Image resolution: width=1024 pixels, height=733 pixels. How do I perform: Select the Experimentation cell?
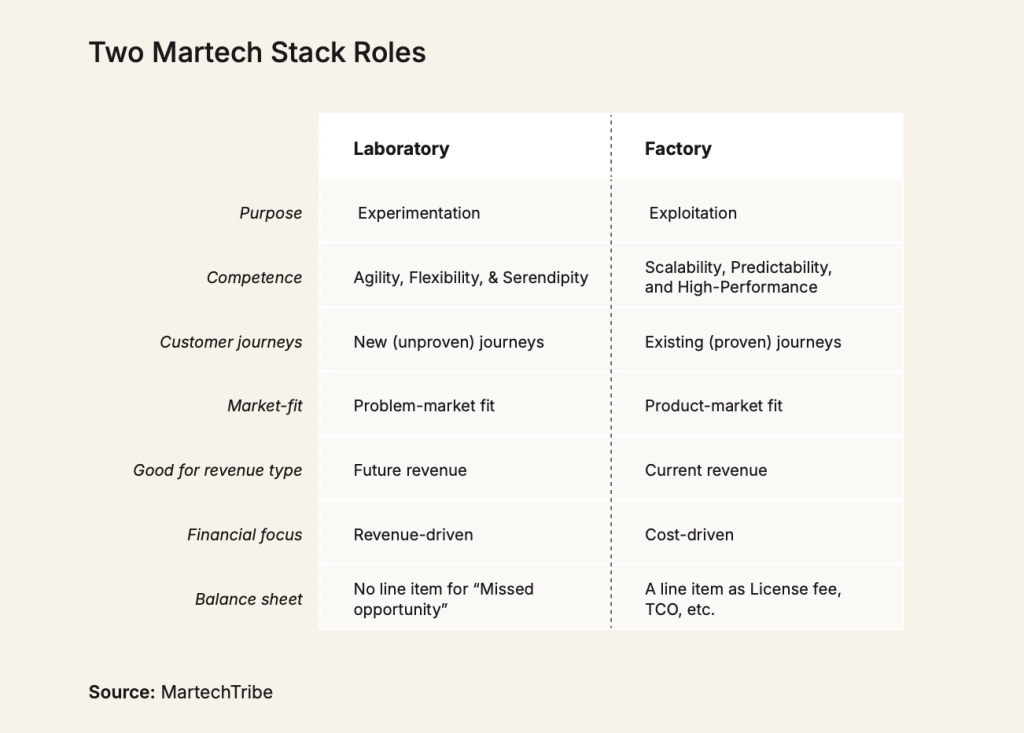(419, 213)
